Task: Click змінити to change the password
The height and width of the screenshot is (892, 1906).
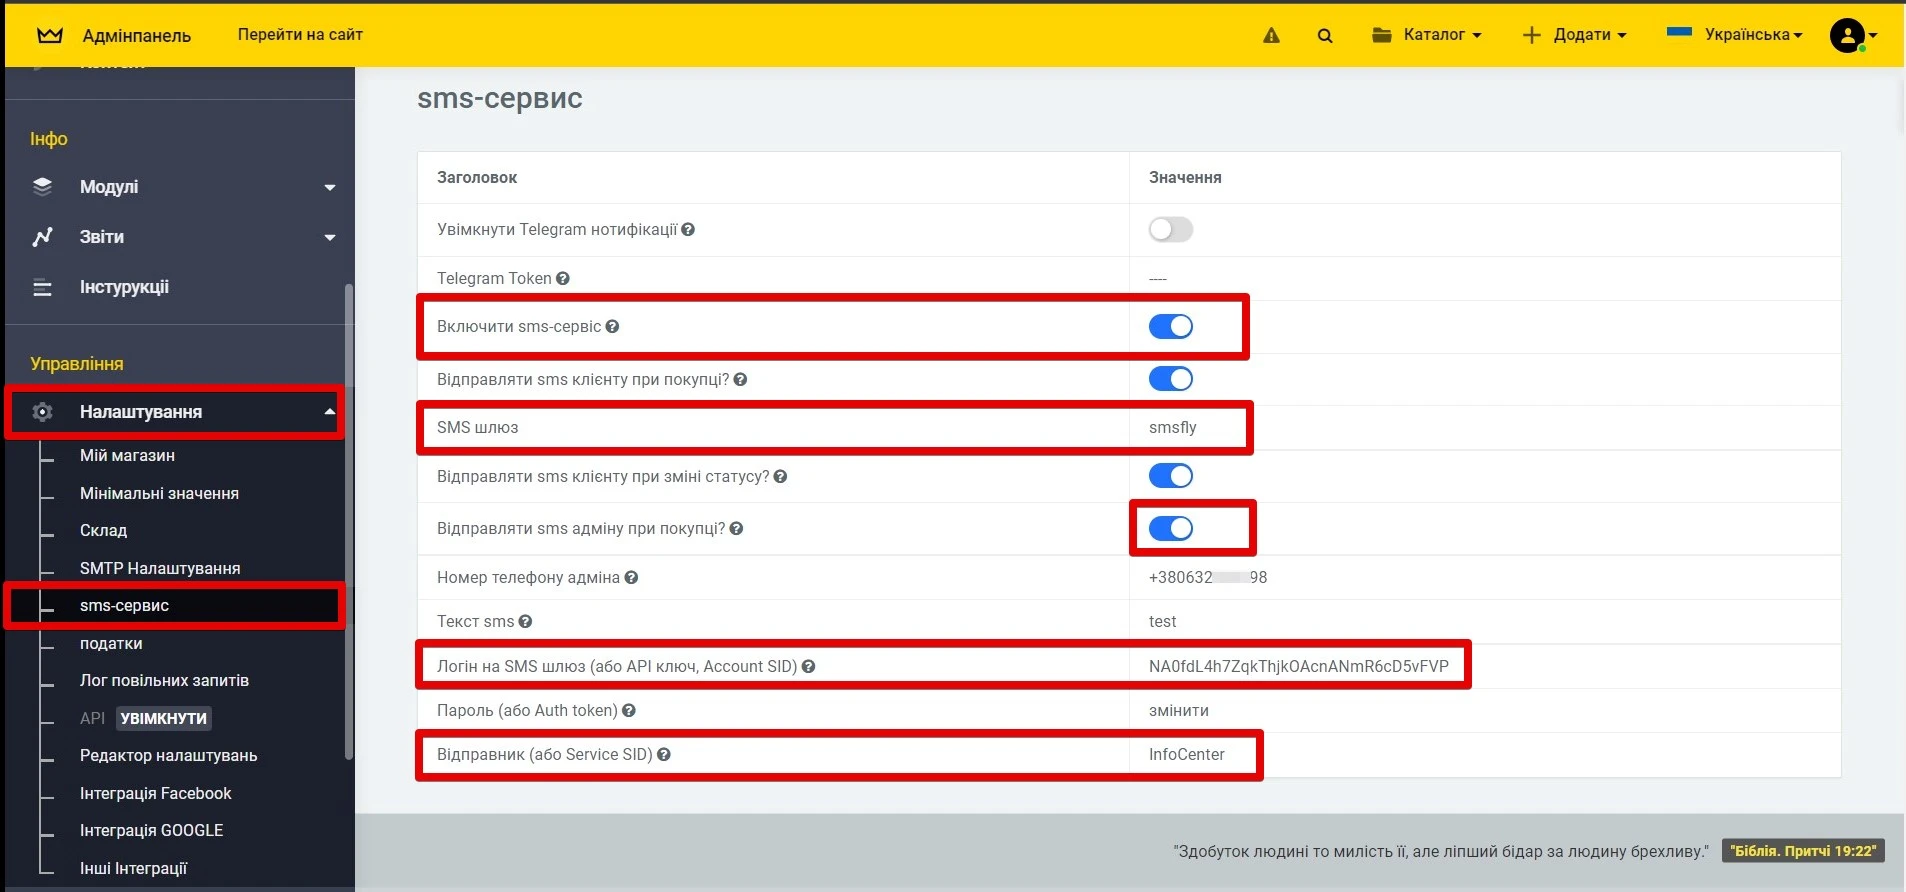Action: pos(1178,711)
